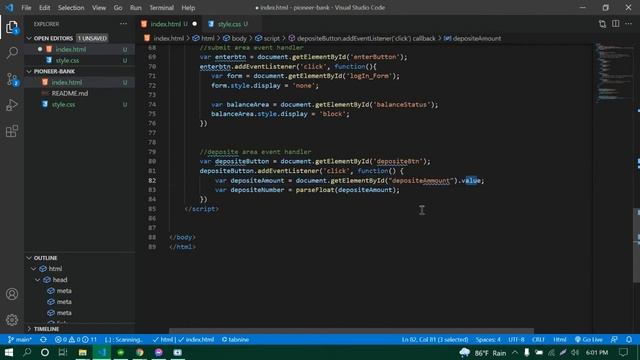Split the editor to the right
Screen dimensions: 640x360
[616, 24]
